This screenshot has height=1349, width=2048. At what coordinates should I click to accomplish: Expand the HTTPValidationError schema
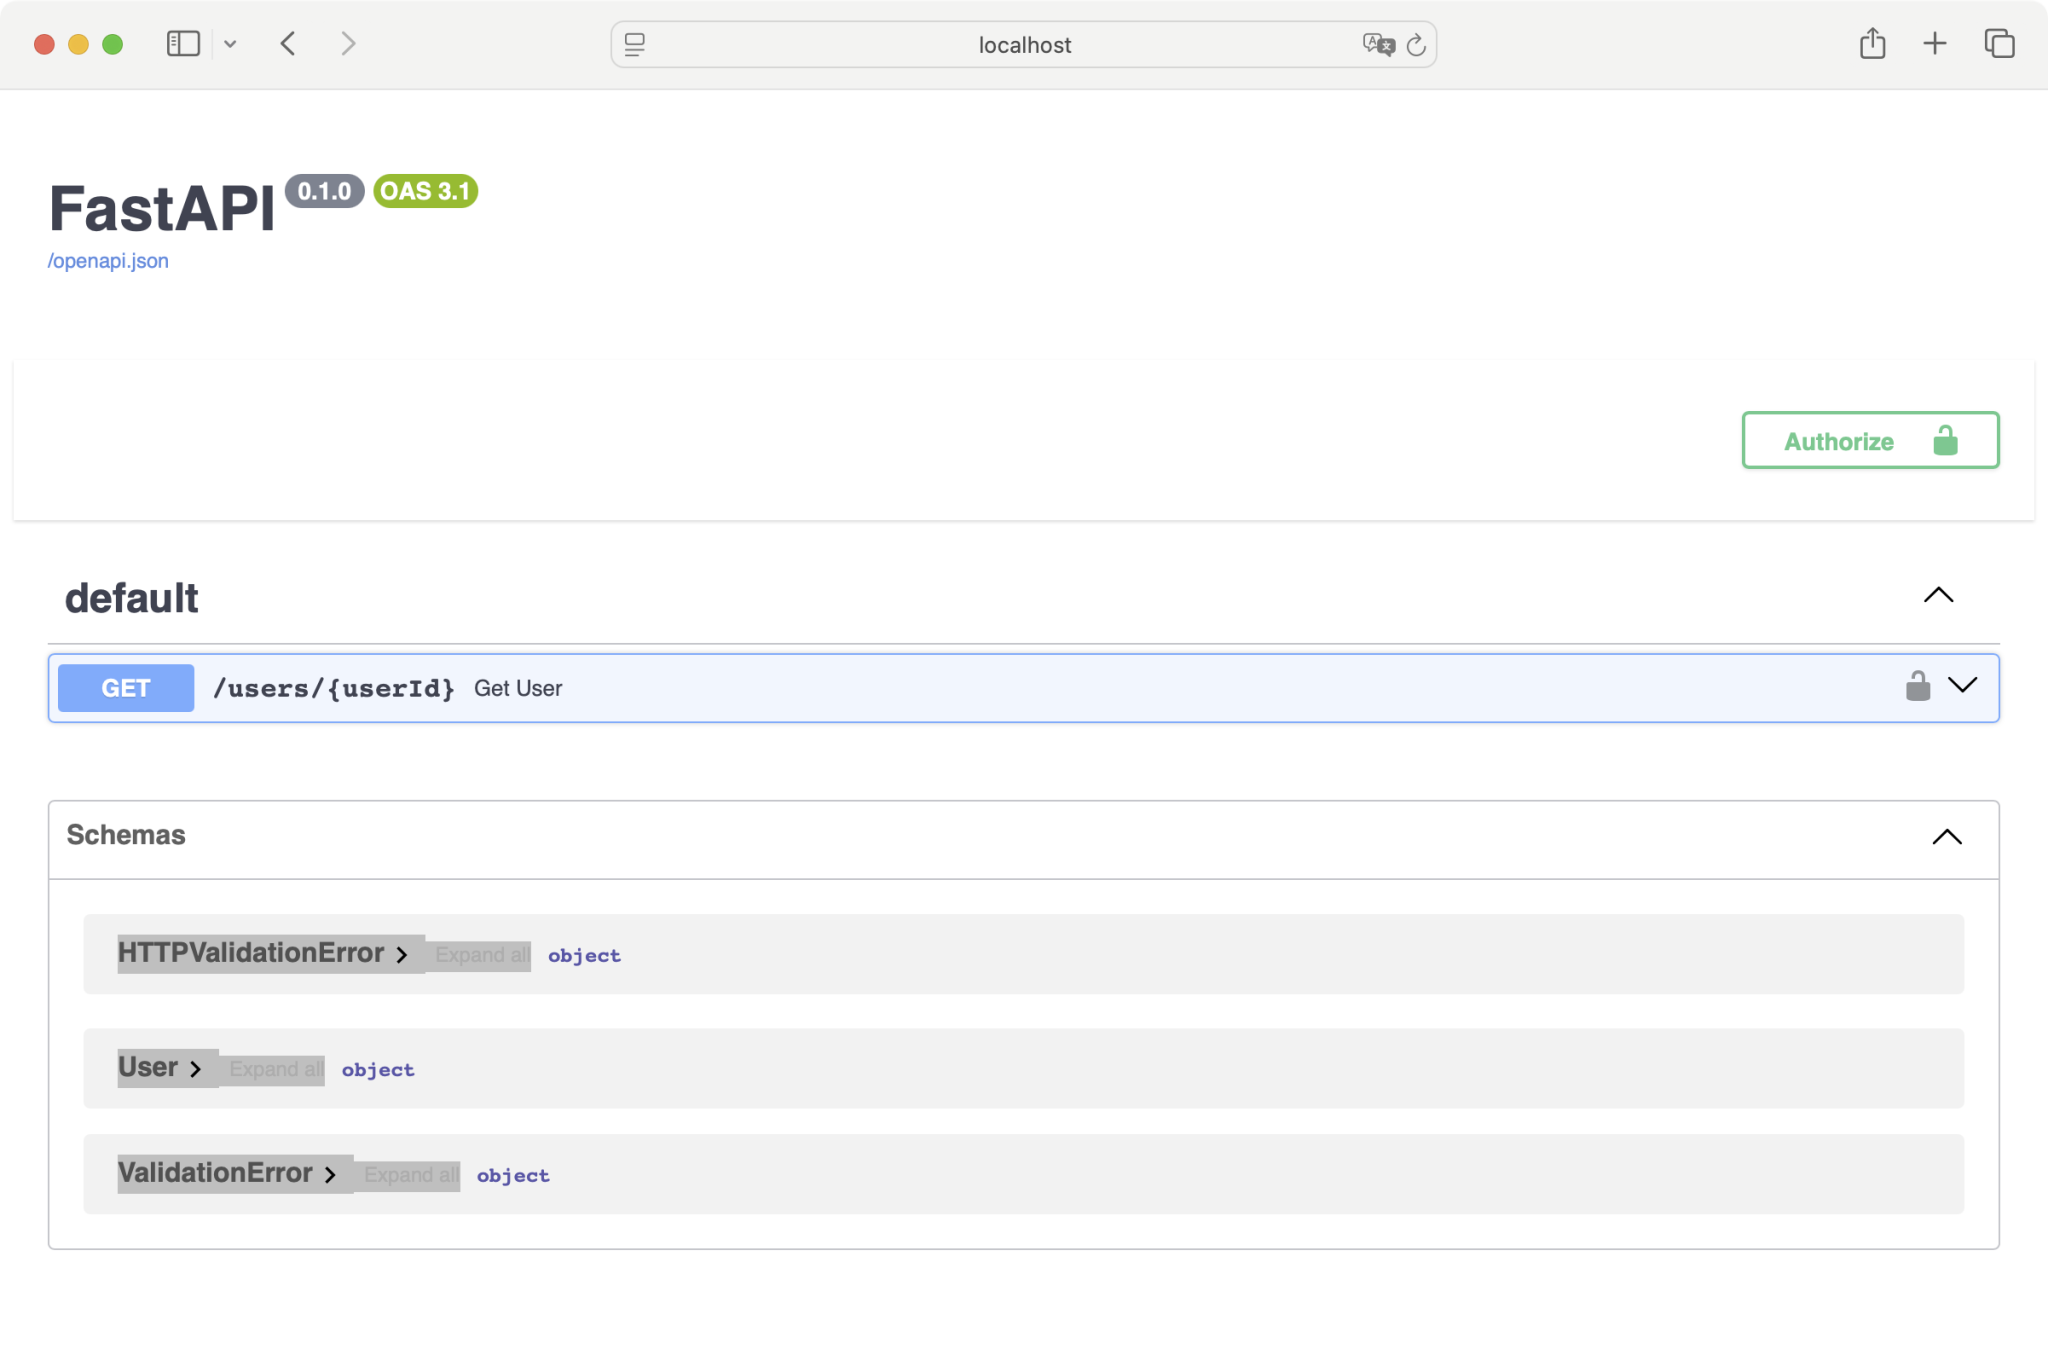401,955
